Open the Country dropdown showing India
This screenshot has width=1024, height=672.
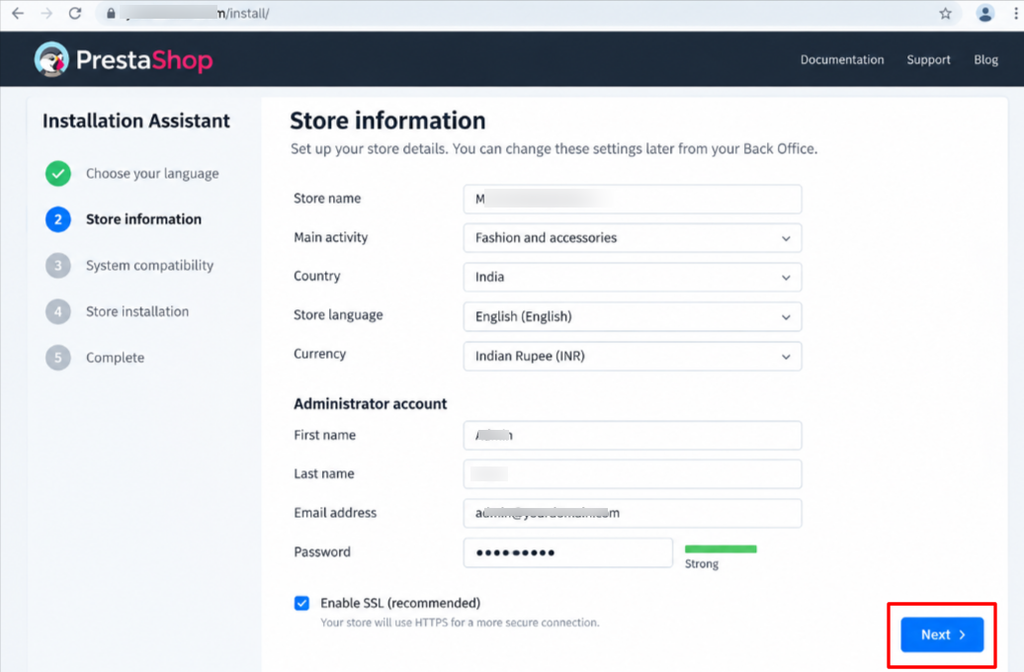(x=632, y=277)
